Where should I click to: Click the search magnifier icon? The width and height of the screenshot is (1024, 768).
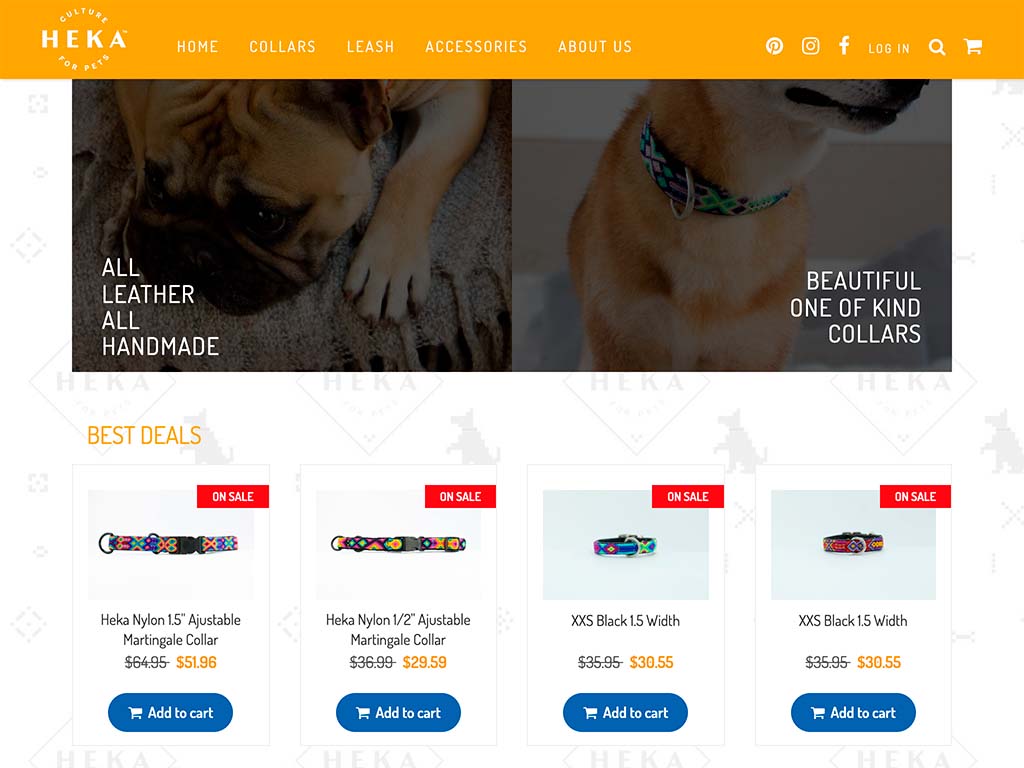tap(936, 47)
